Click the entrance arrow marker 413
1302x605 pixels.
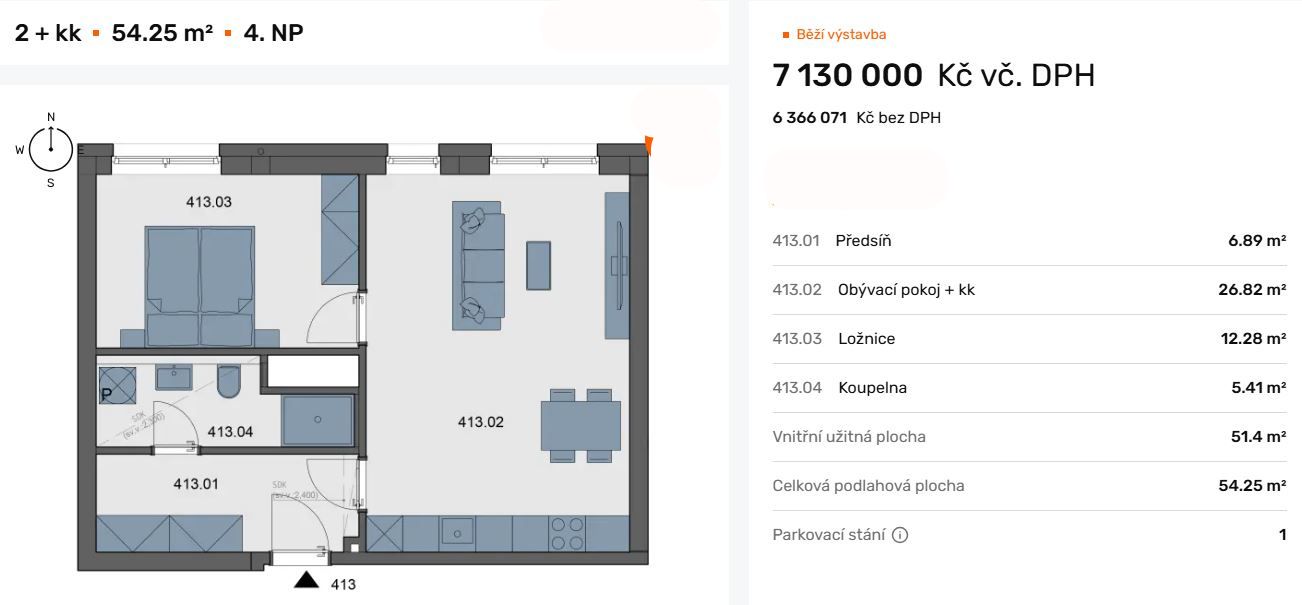point(307,581)
